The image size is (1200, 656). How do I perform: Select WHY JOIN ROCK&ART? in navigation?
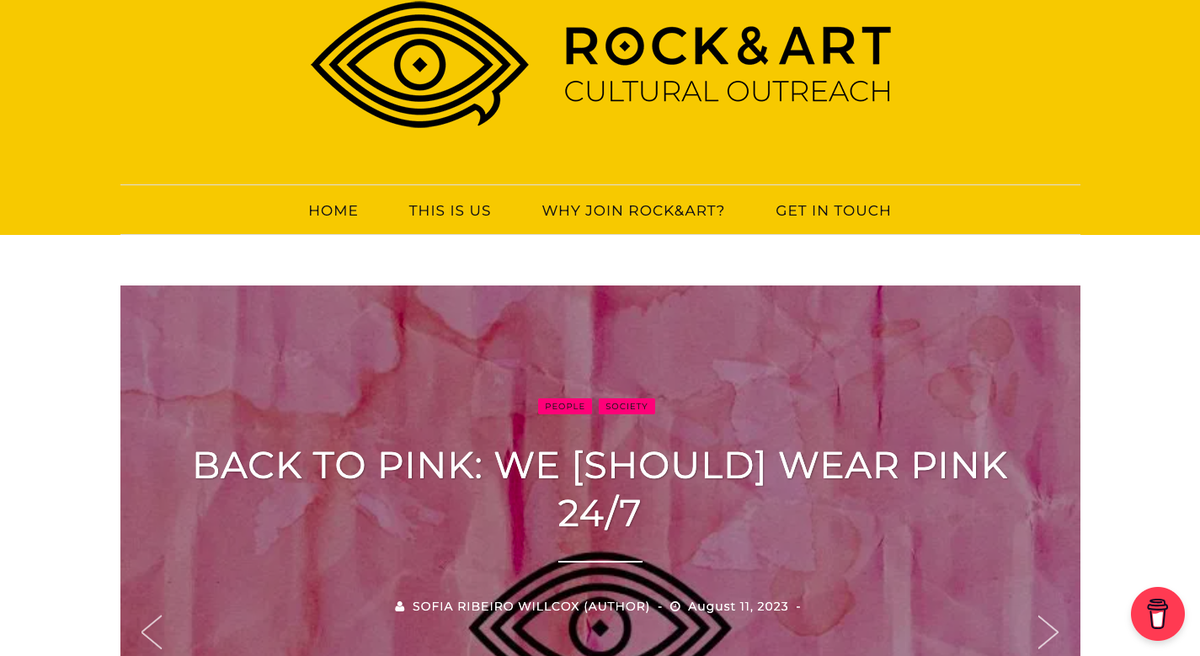[x=633, y=211]
